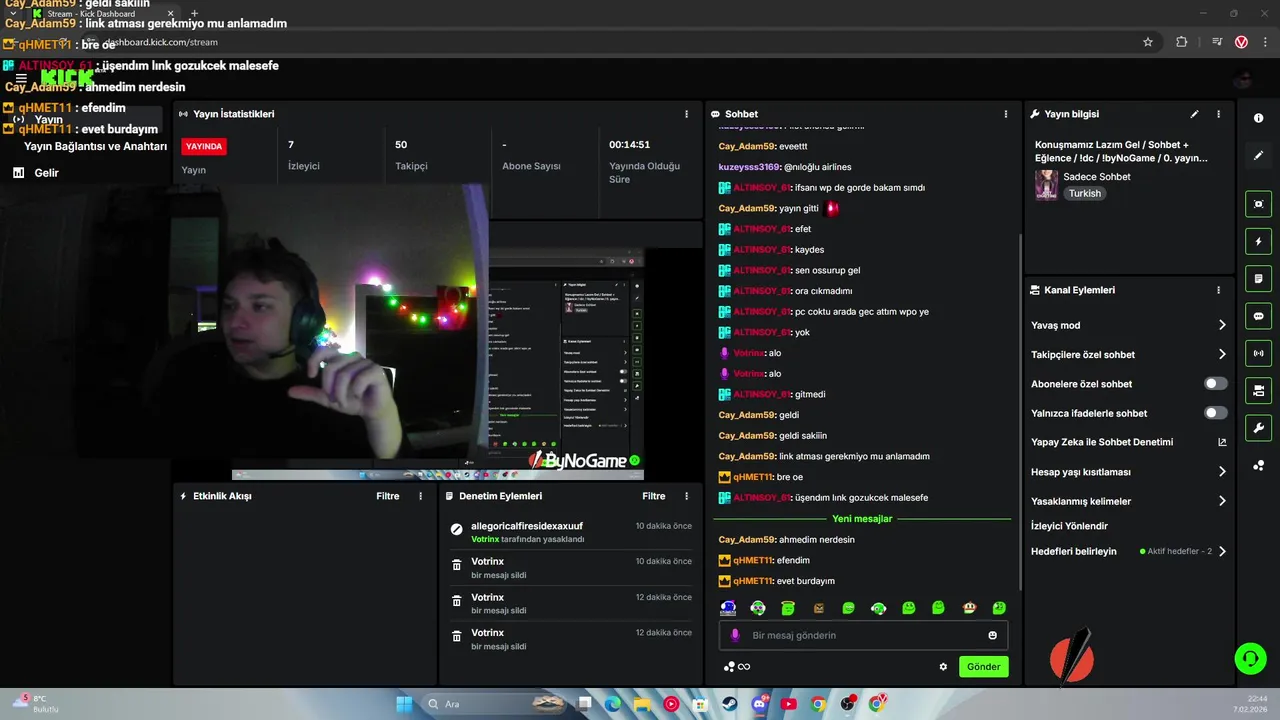Open Sohbet panel three-dot menu
Image resolution: width=1280 pixels, height=720 pixels.
[1005, 114]
